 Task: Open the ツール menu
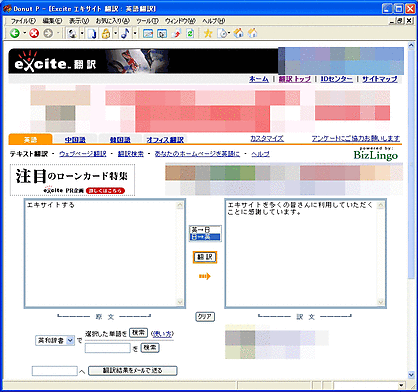coord(147,21)
